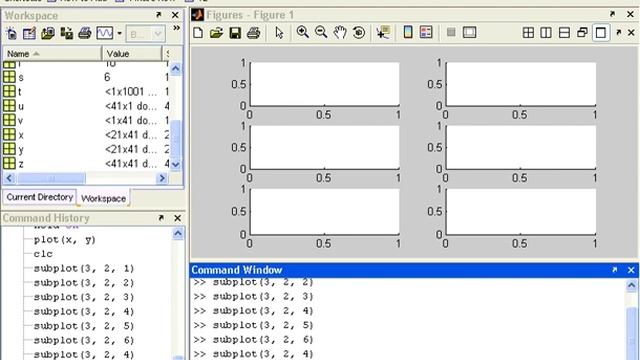Undock the Figures - Figure 1 panel
640x360 pixels.
point(612,14)
